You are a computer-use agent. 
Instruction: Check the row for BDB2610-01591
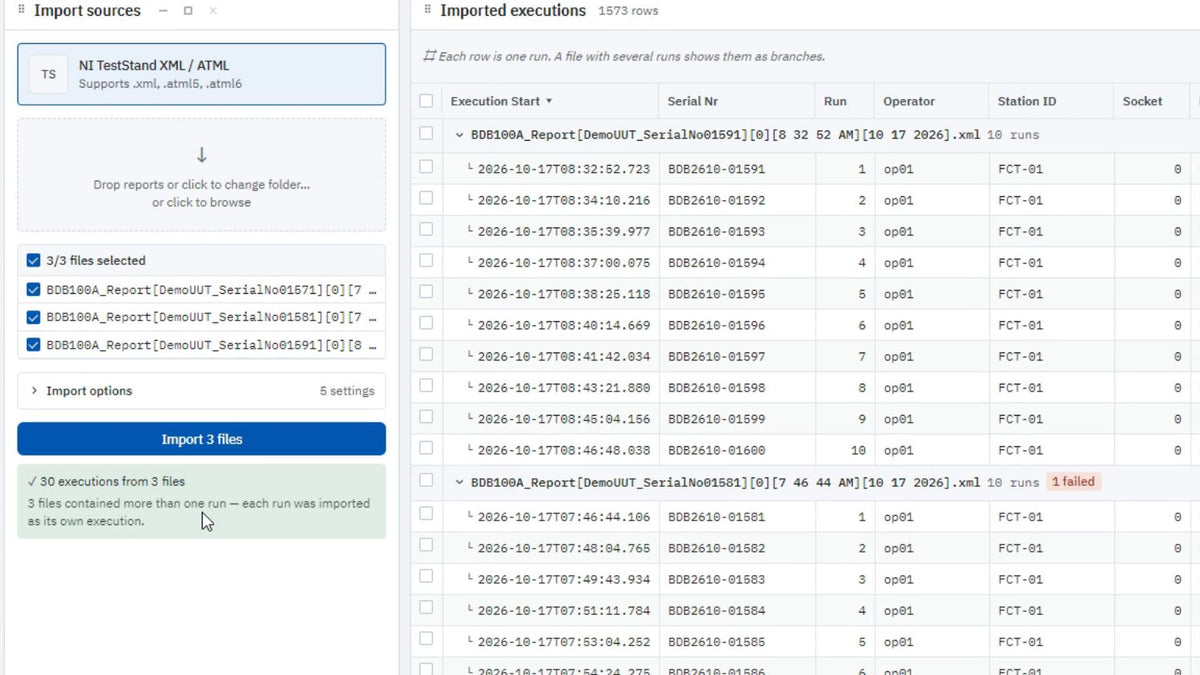[426, 168]
